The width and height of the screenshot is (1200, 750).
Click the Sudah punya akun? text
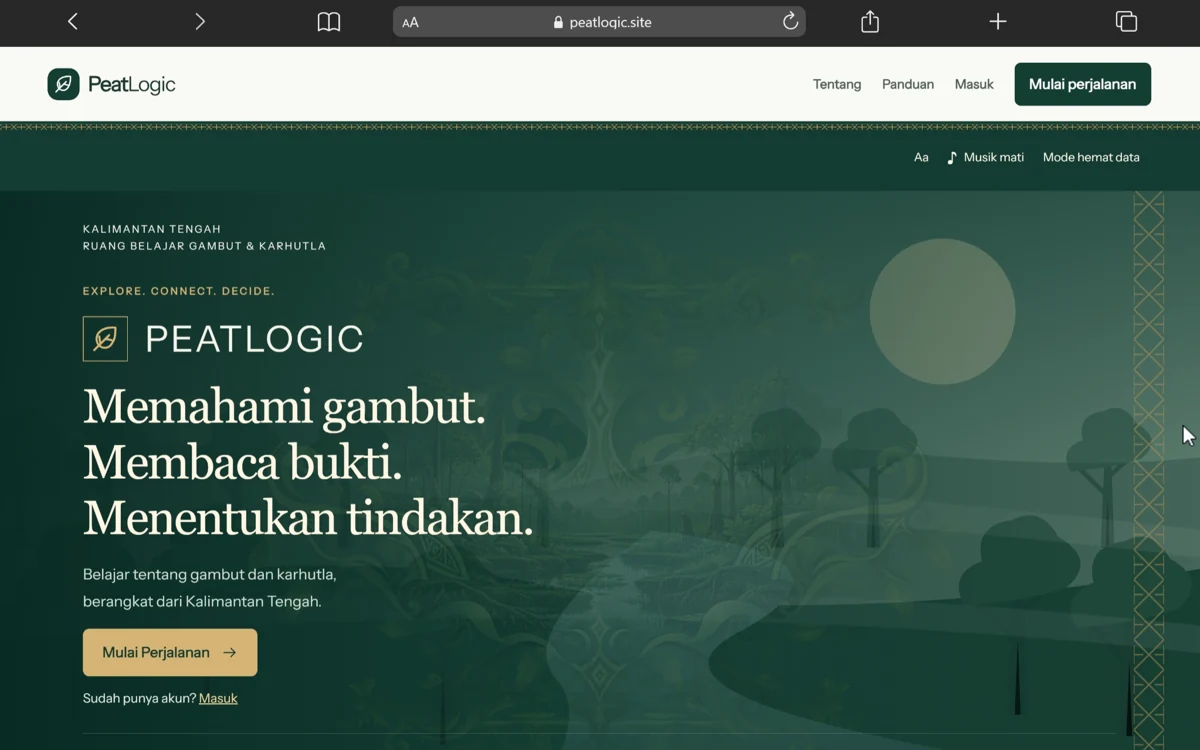pyautogui.click(x=139, y=698)
